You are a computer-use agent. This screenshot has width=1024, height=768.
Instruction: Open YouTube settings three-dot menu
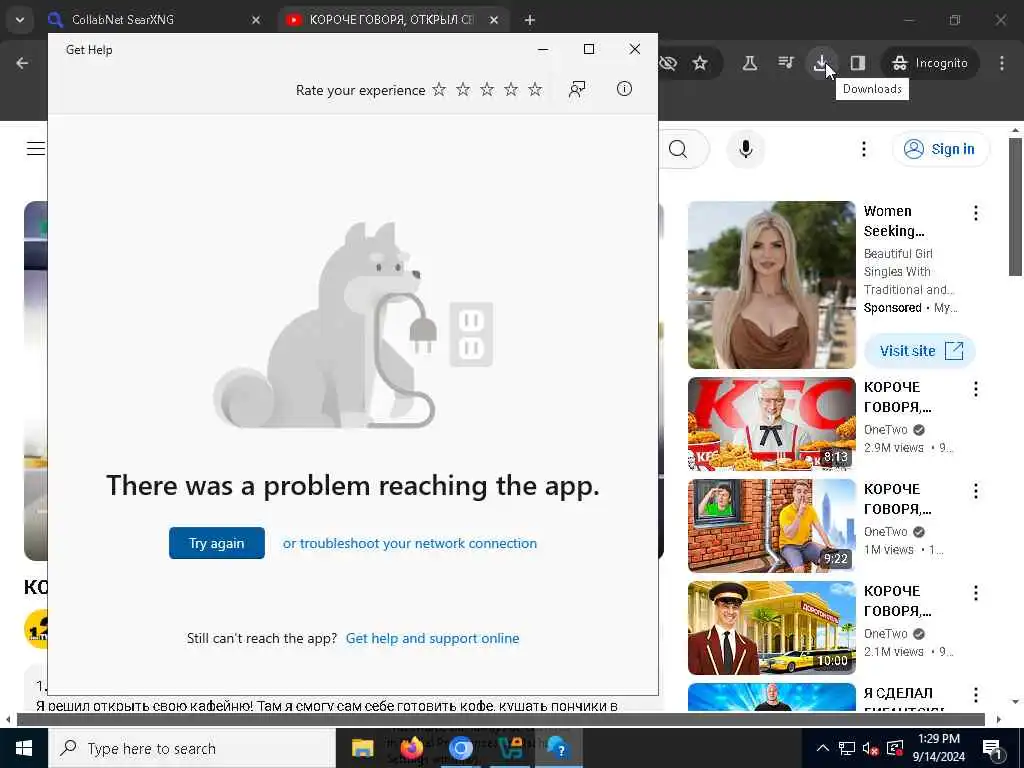click(x=863, y=150)
